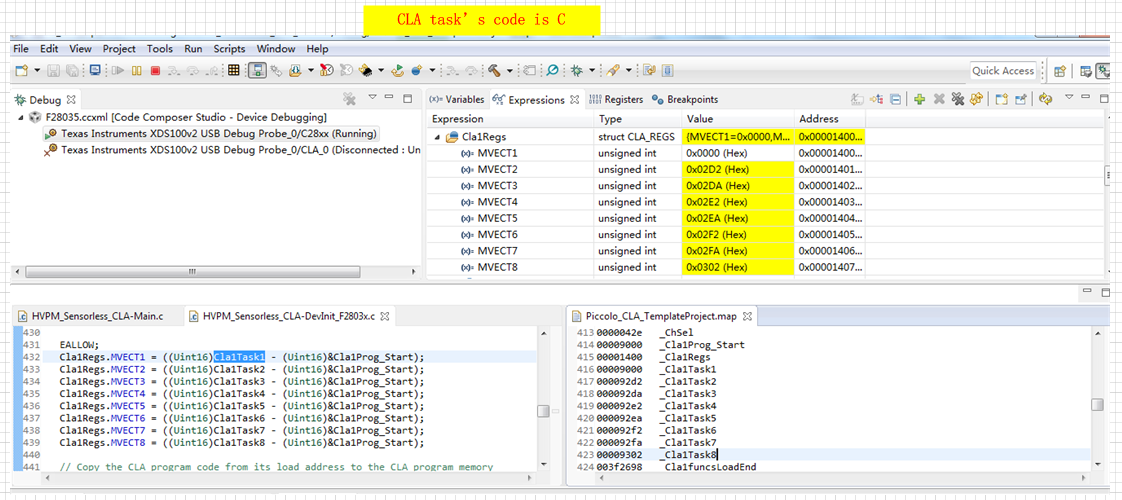Viewport: 1122px width, 500px height.
Task: Click the map file vertical scrollbar thumb
Action: tap(1096, 405)
